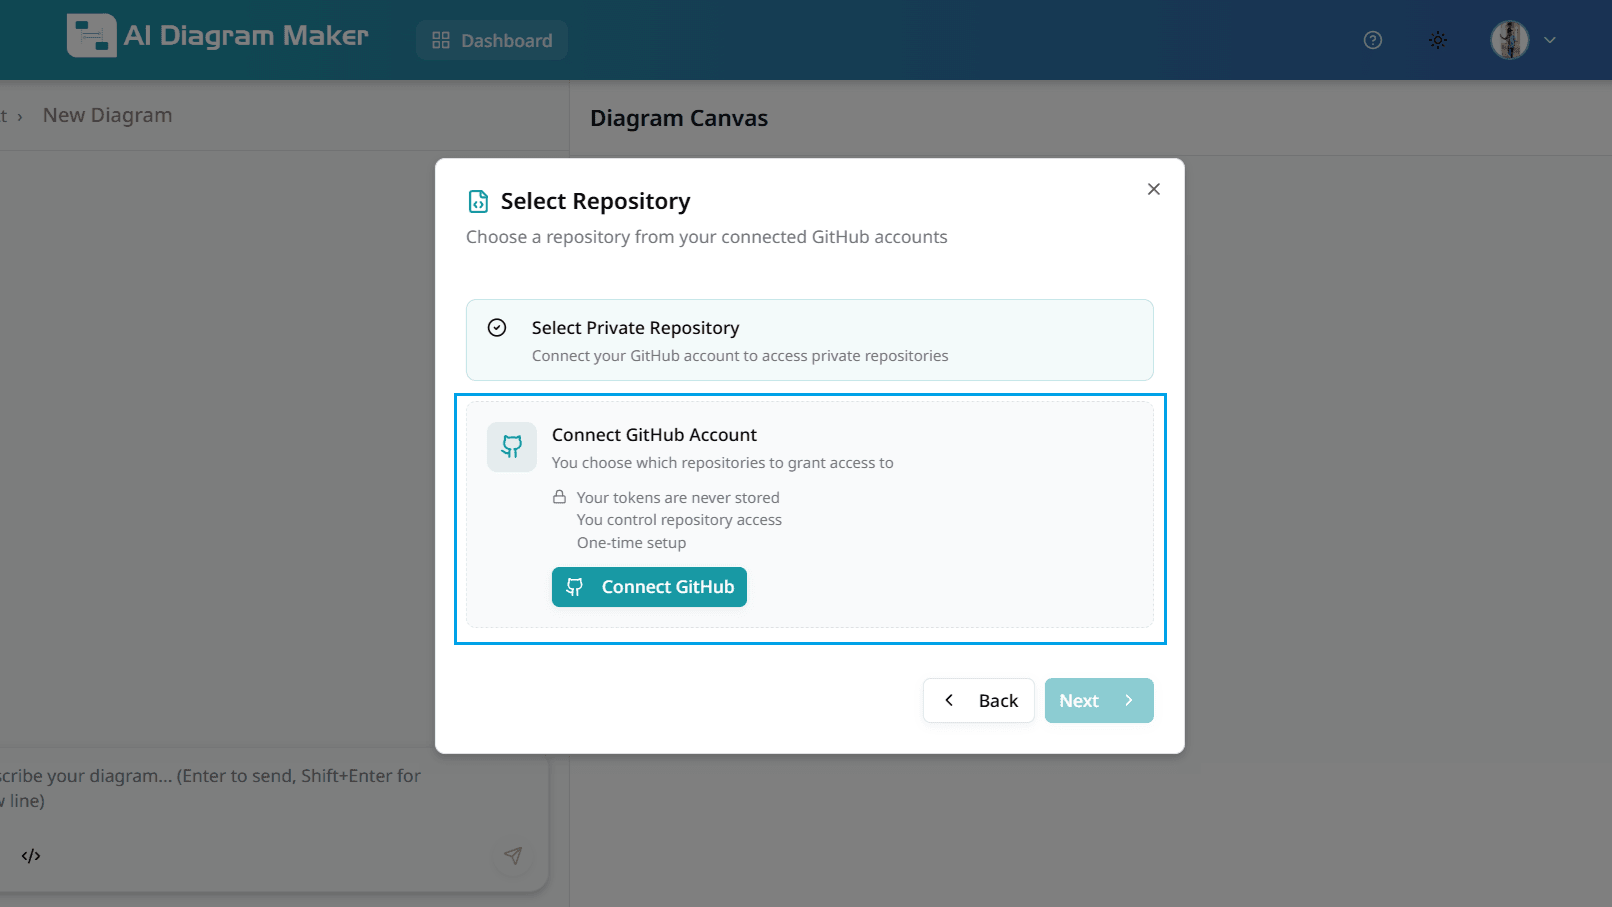Dismiss the Select Repository dialog with the X
The width and height of the screenshot is (1612, 907).
click(x=1153, y=189)
